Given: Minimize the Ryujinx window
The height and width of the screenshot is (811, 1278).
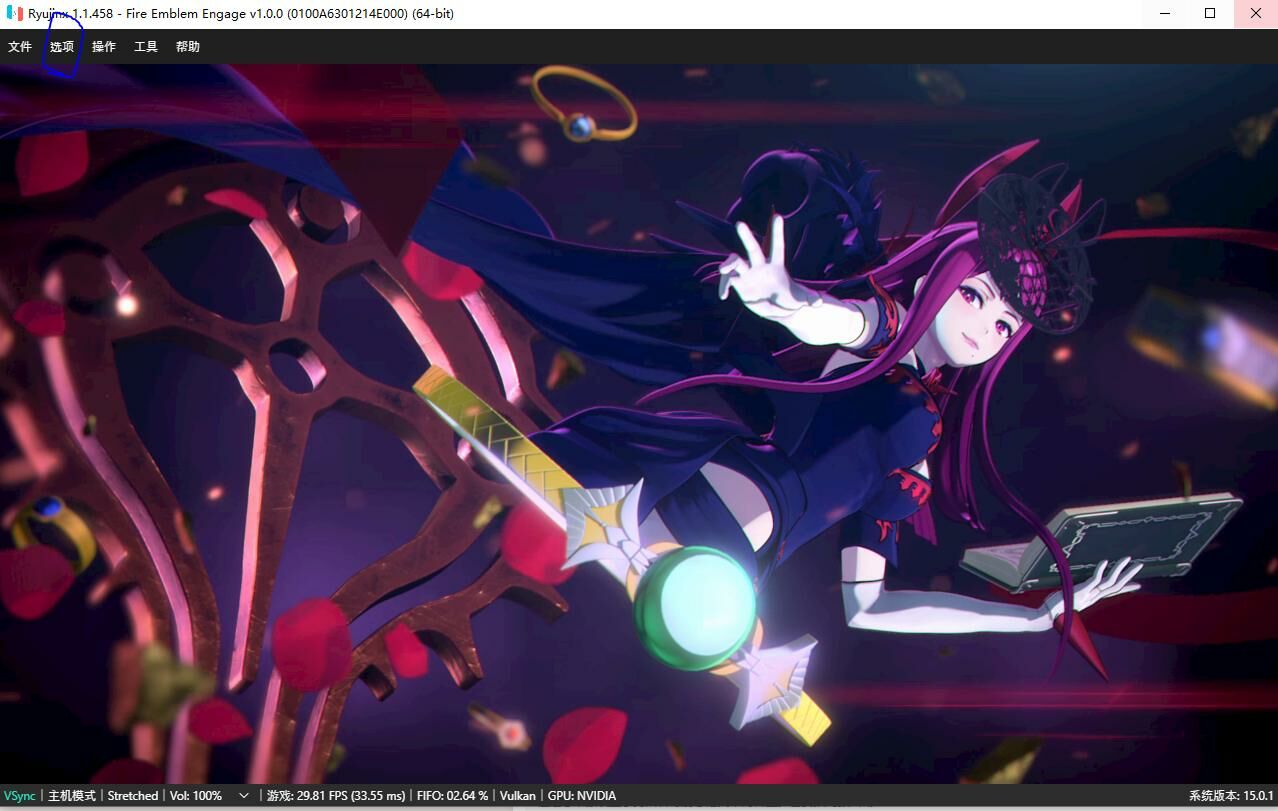Looking at the screenshot, I should (1165, 14).
